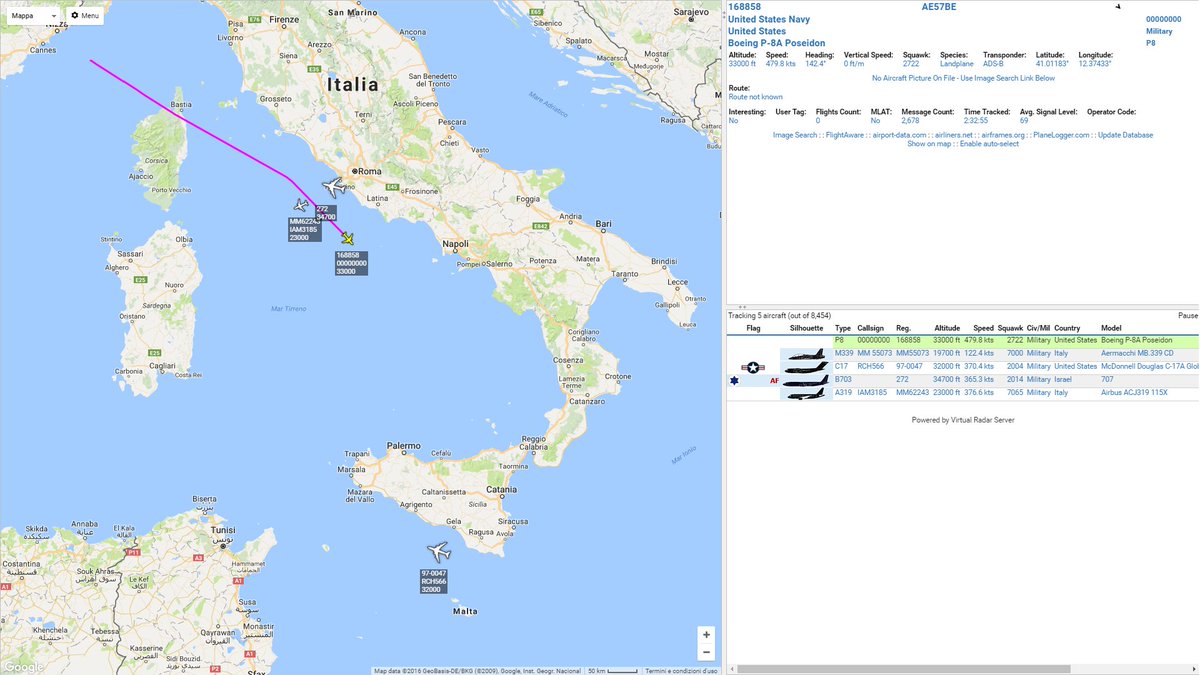Click the Update Database link
Screen dimensions: 1200x675
pos(1126,135)
